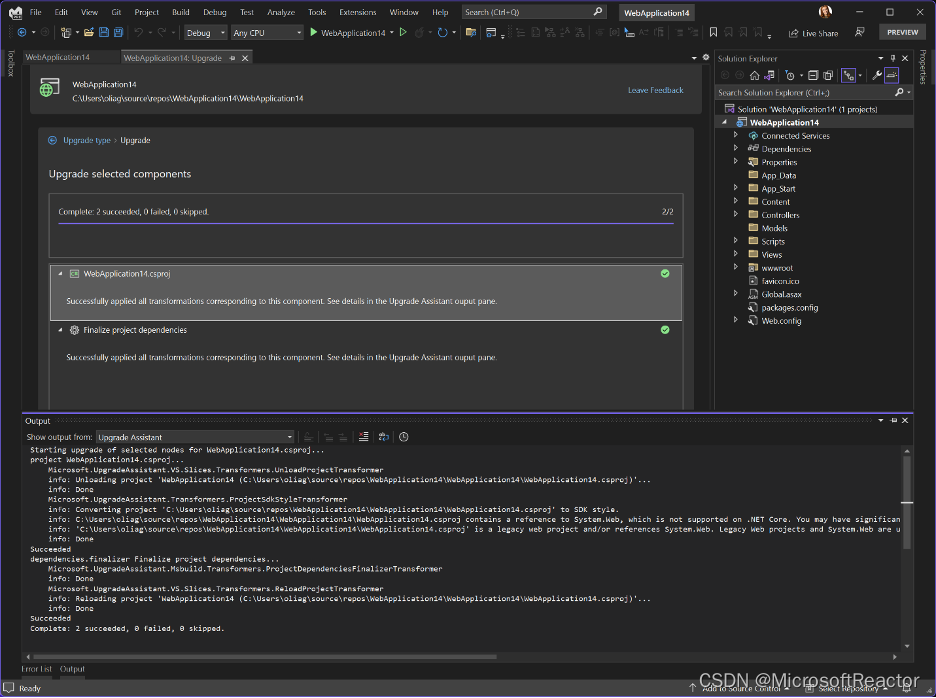The height and width of the screenshot is (698, 936).
Task: Collapse the Finalize project dependencies item
Action: click(x=60, y=330)
